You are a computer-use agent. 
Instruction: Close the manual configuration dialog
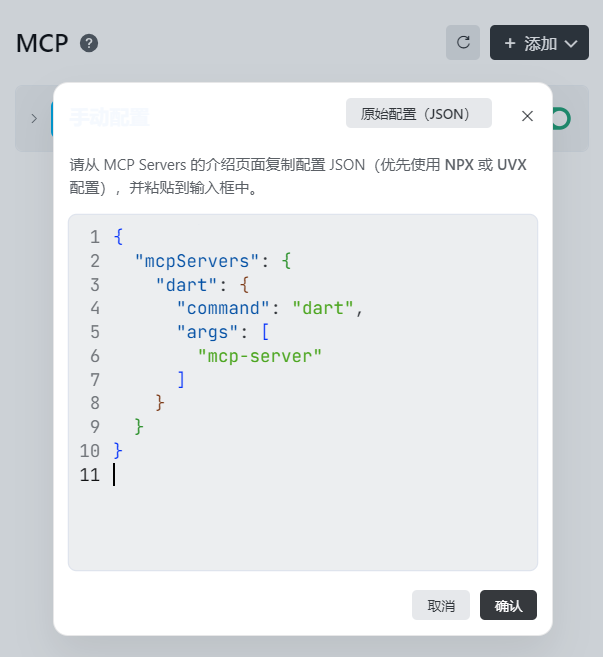pos(527,116)
